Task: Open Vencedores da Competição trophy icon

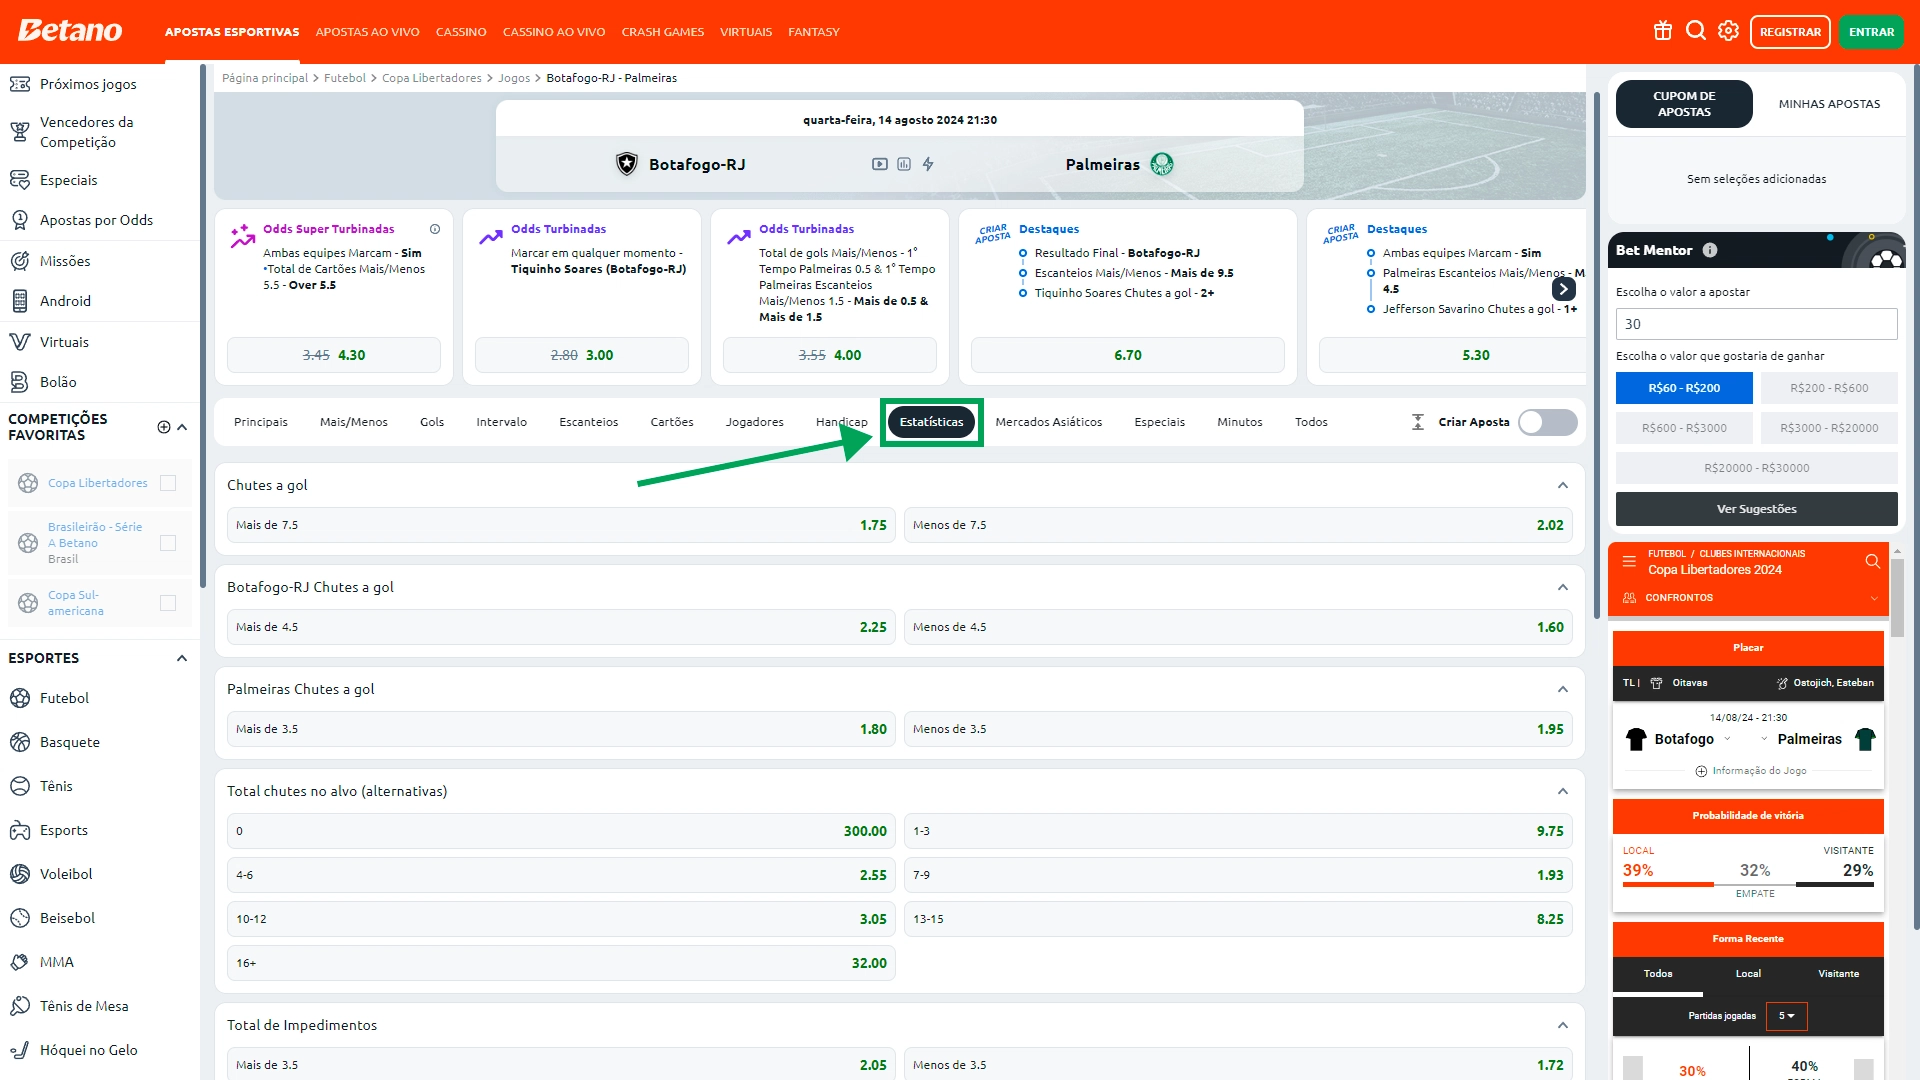Action: pyautogui.click(x=20, y=132)
